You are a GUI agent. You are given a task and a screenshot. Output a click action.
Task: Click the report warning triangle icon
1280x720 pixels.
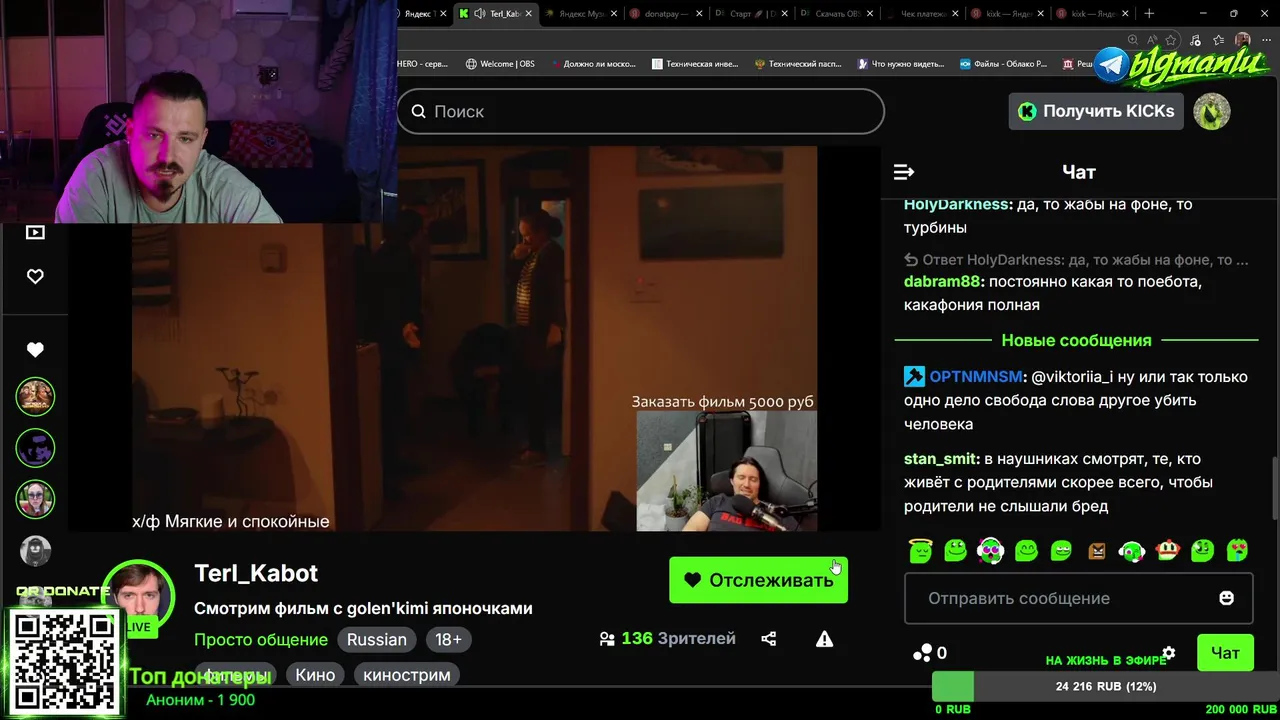[824, 639]
